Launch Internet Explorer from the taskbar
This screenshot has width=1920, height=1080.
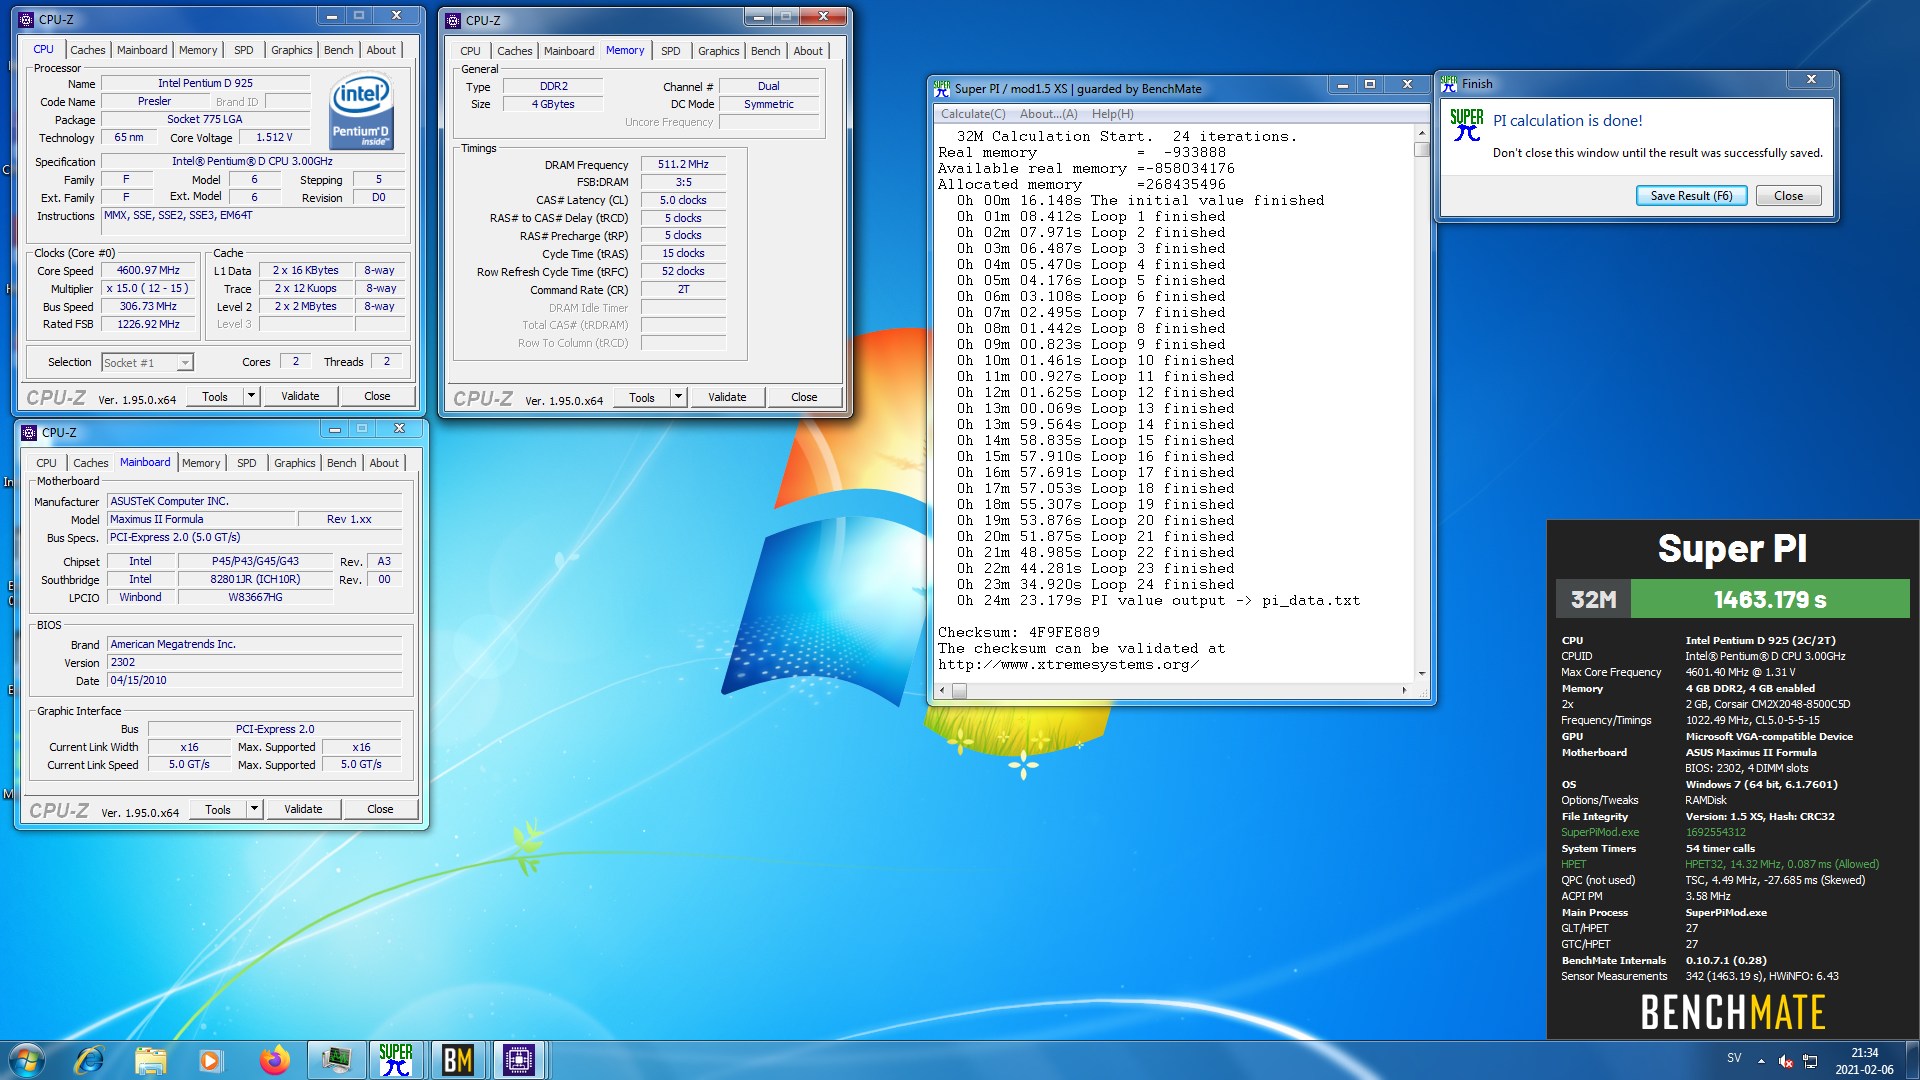pyautogui.click(x=89, y=1060)
